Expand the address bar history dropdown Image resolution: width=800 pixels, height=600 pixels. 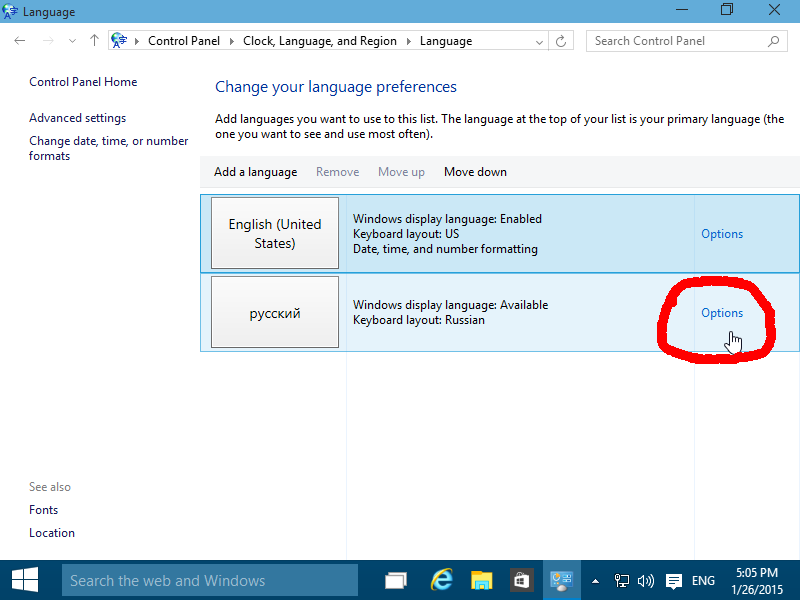coord(539,42)
